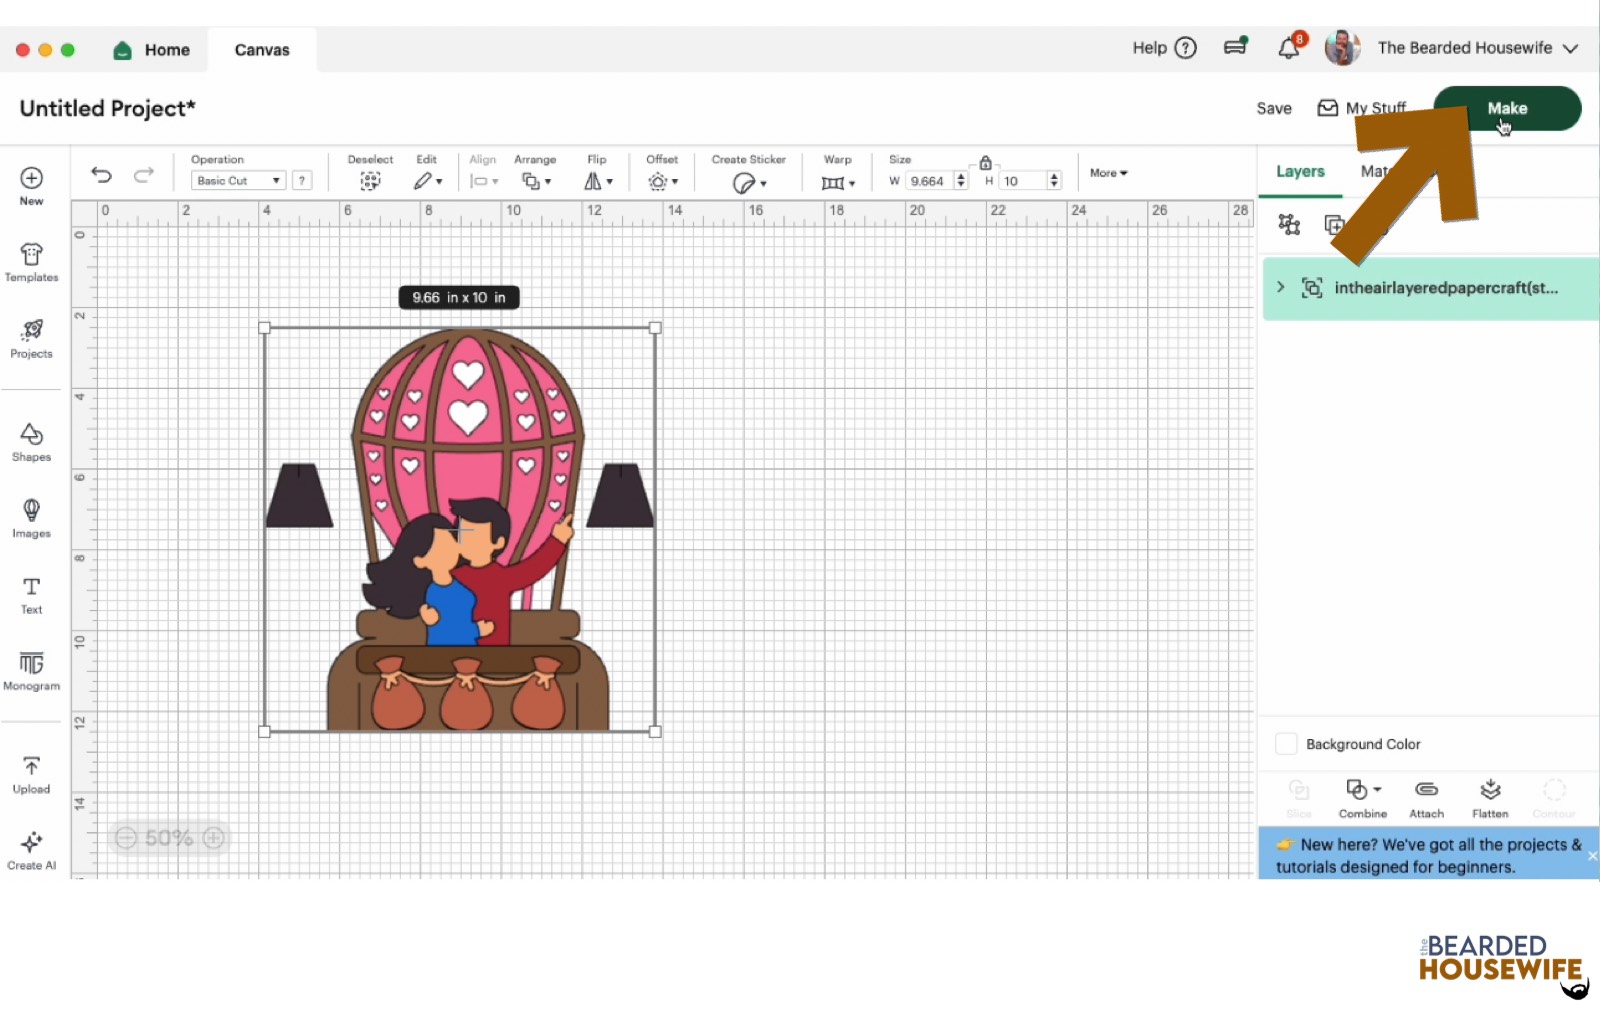
Task: Switch to the Home tab
Action: [153, 50]
